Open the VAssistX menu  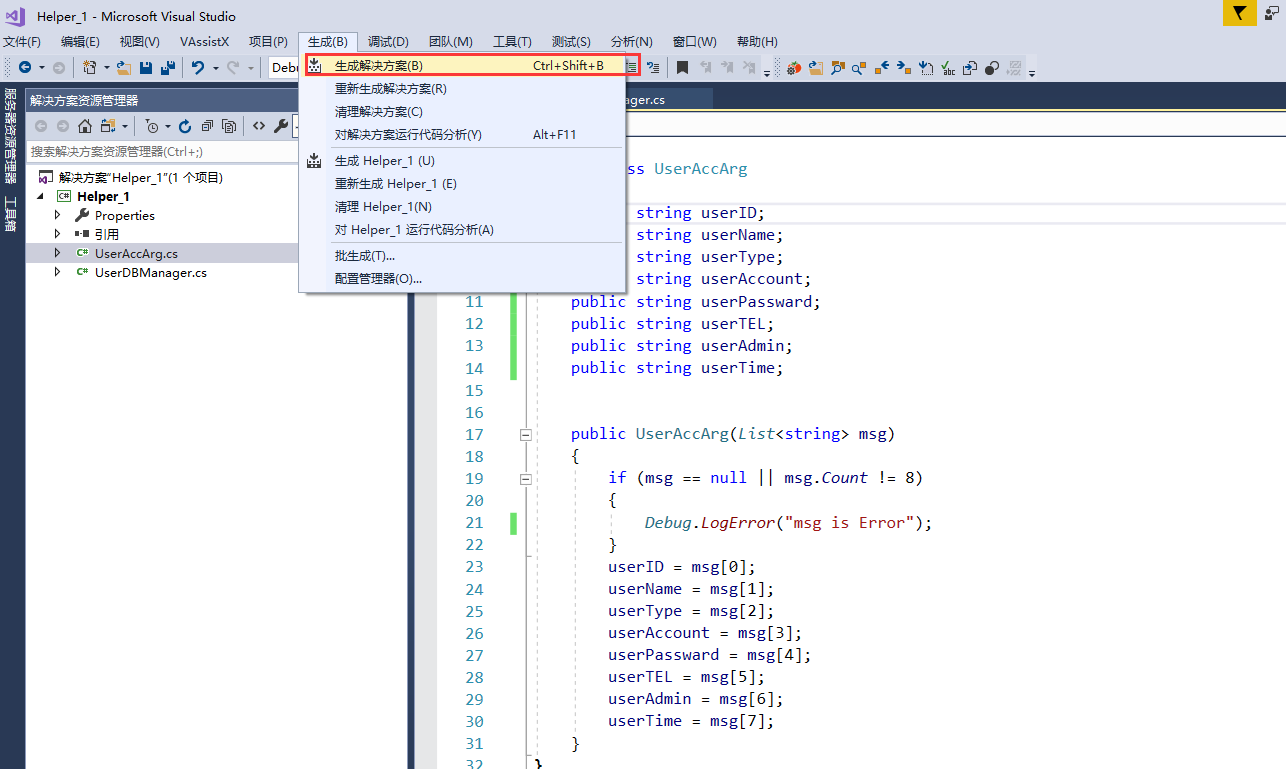[204, 41]
